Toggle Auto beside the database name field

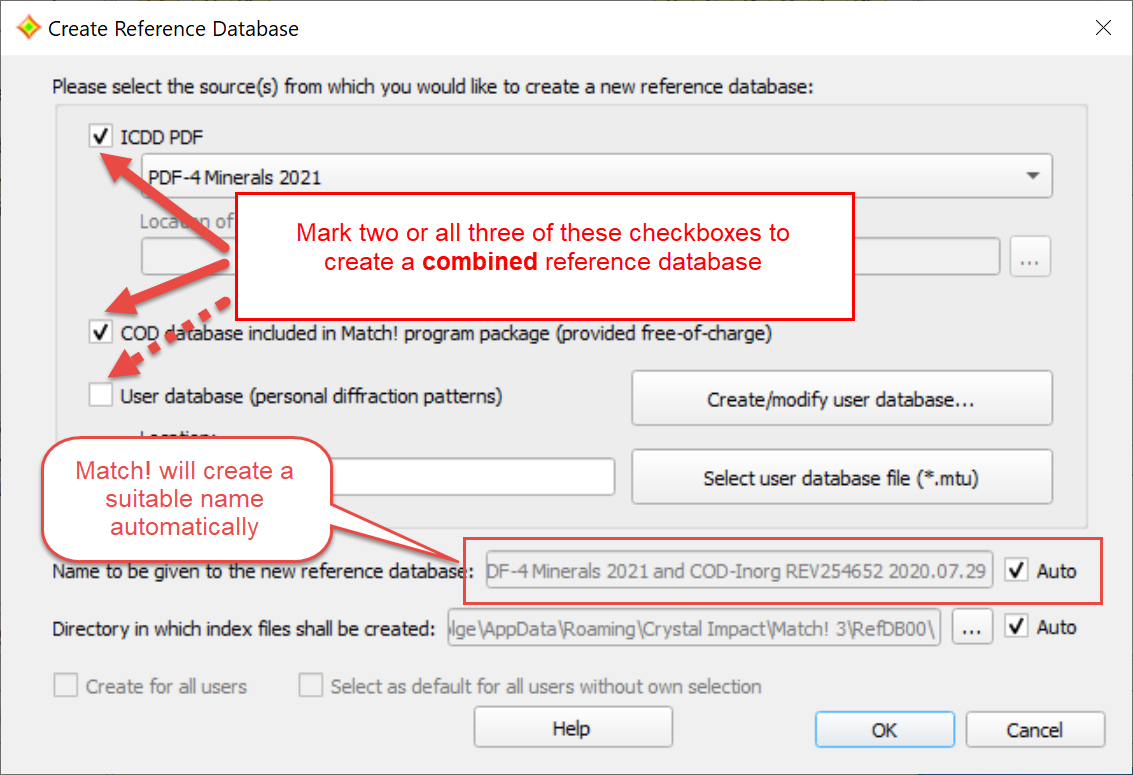click(1018, 570)
